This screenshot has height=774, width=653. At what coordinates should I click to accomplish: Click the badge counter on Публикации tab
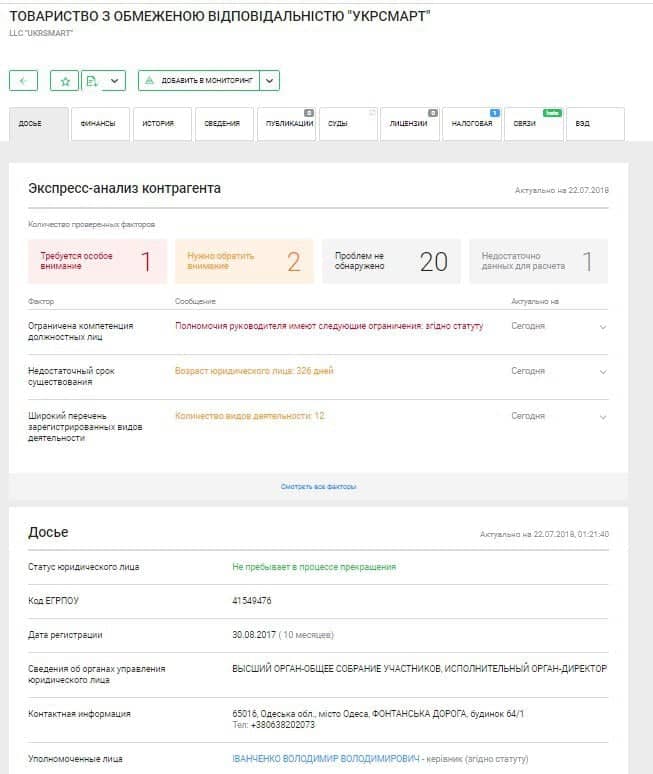pos(308,113)
